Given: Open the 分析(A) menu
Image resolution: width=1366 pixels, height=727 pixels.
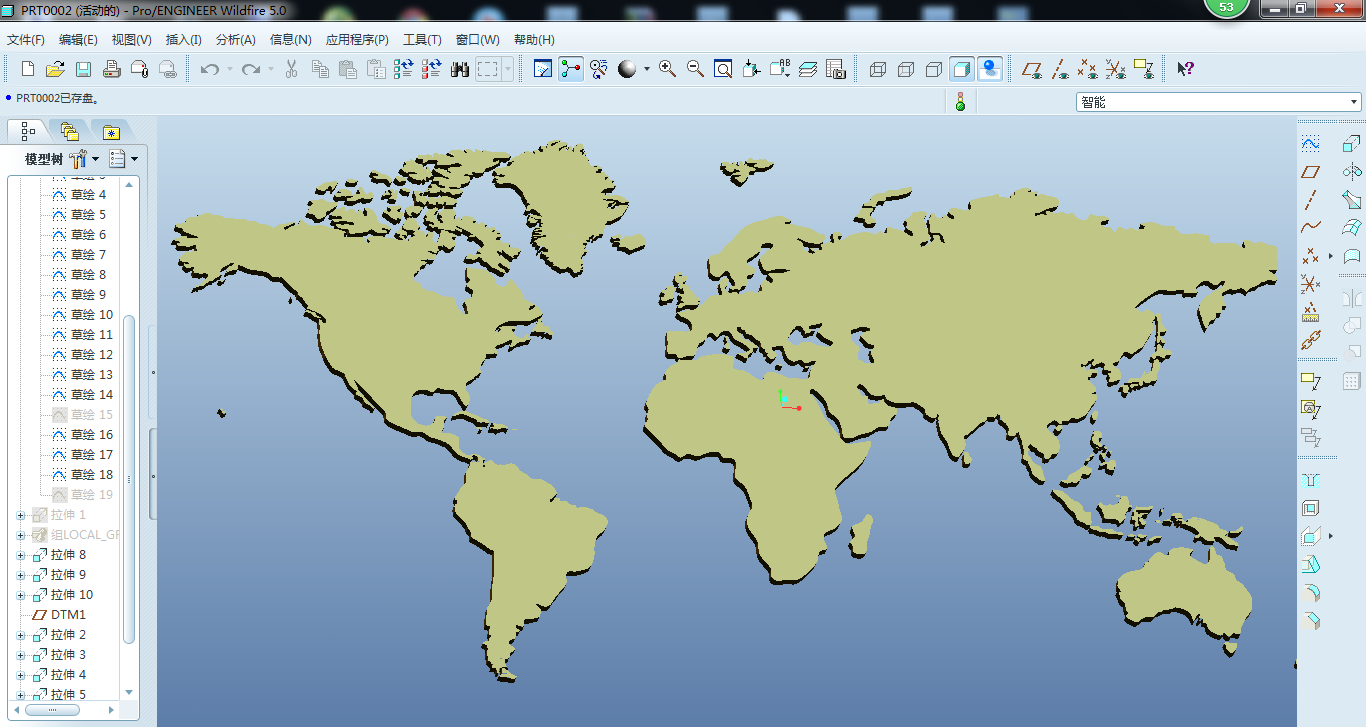Looking at the screenshot, I should 236,40.
